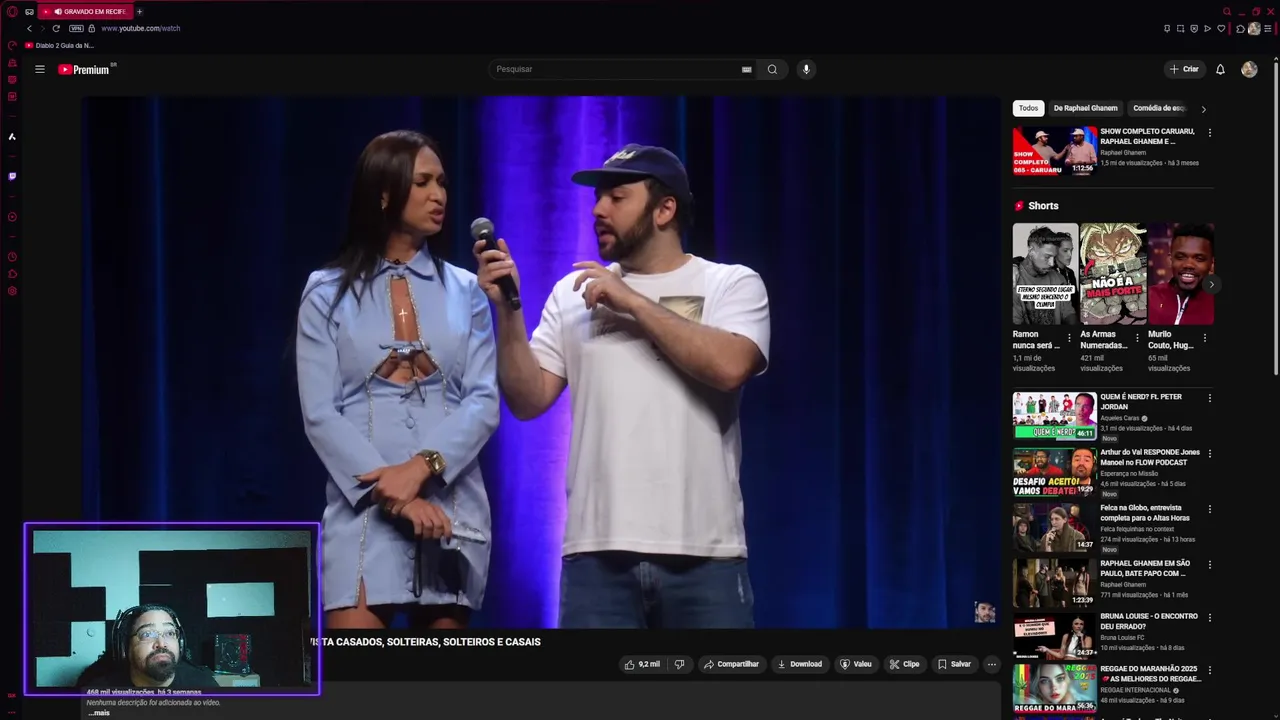Select the Todos filter chip
1280x720 pixels.
[x=1028, y=108]
